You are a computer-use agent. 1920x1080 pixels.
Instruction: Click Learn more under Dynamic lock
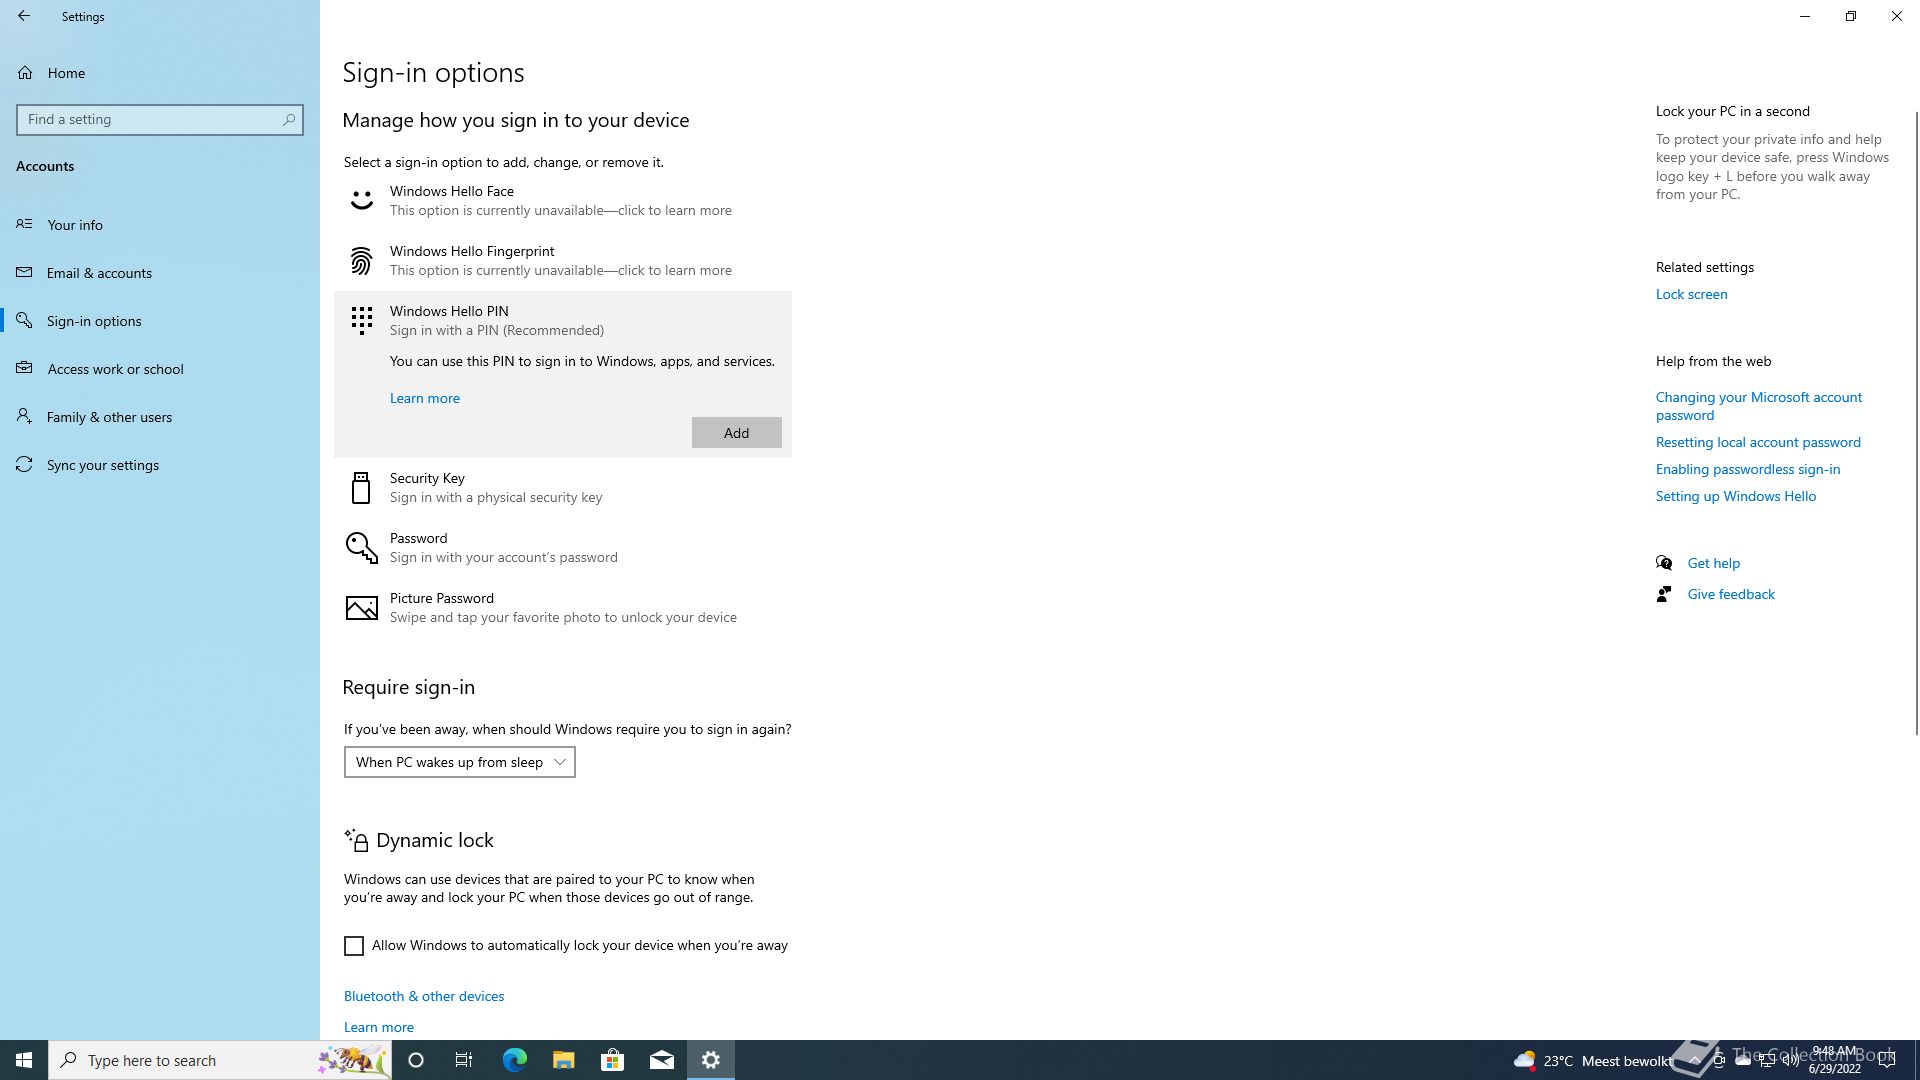pos(379,1027)
